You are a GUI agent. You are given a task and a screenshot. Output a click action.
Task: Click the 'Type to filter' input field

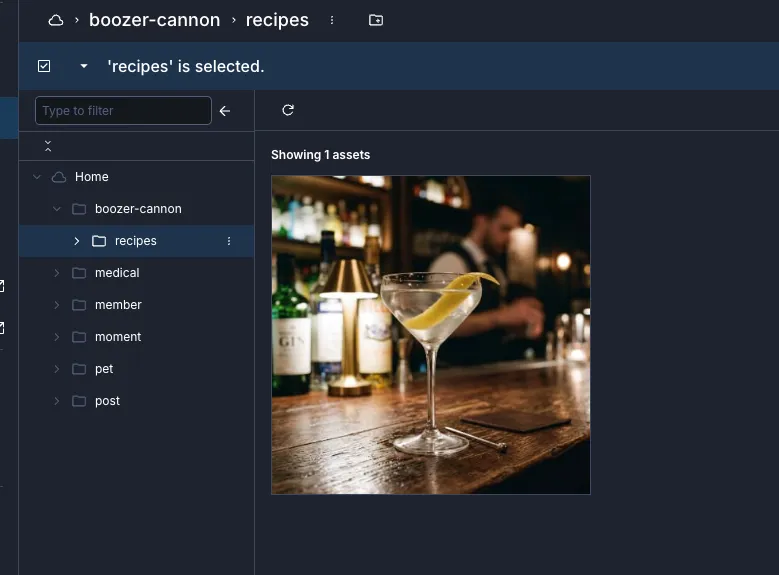click(123, 110)
